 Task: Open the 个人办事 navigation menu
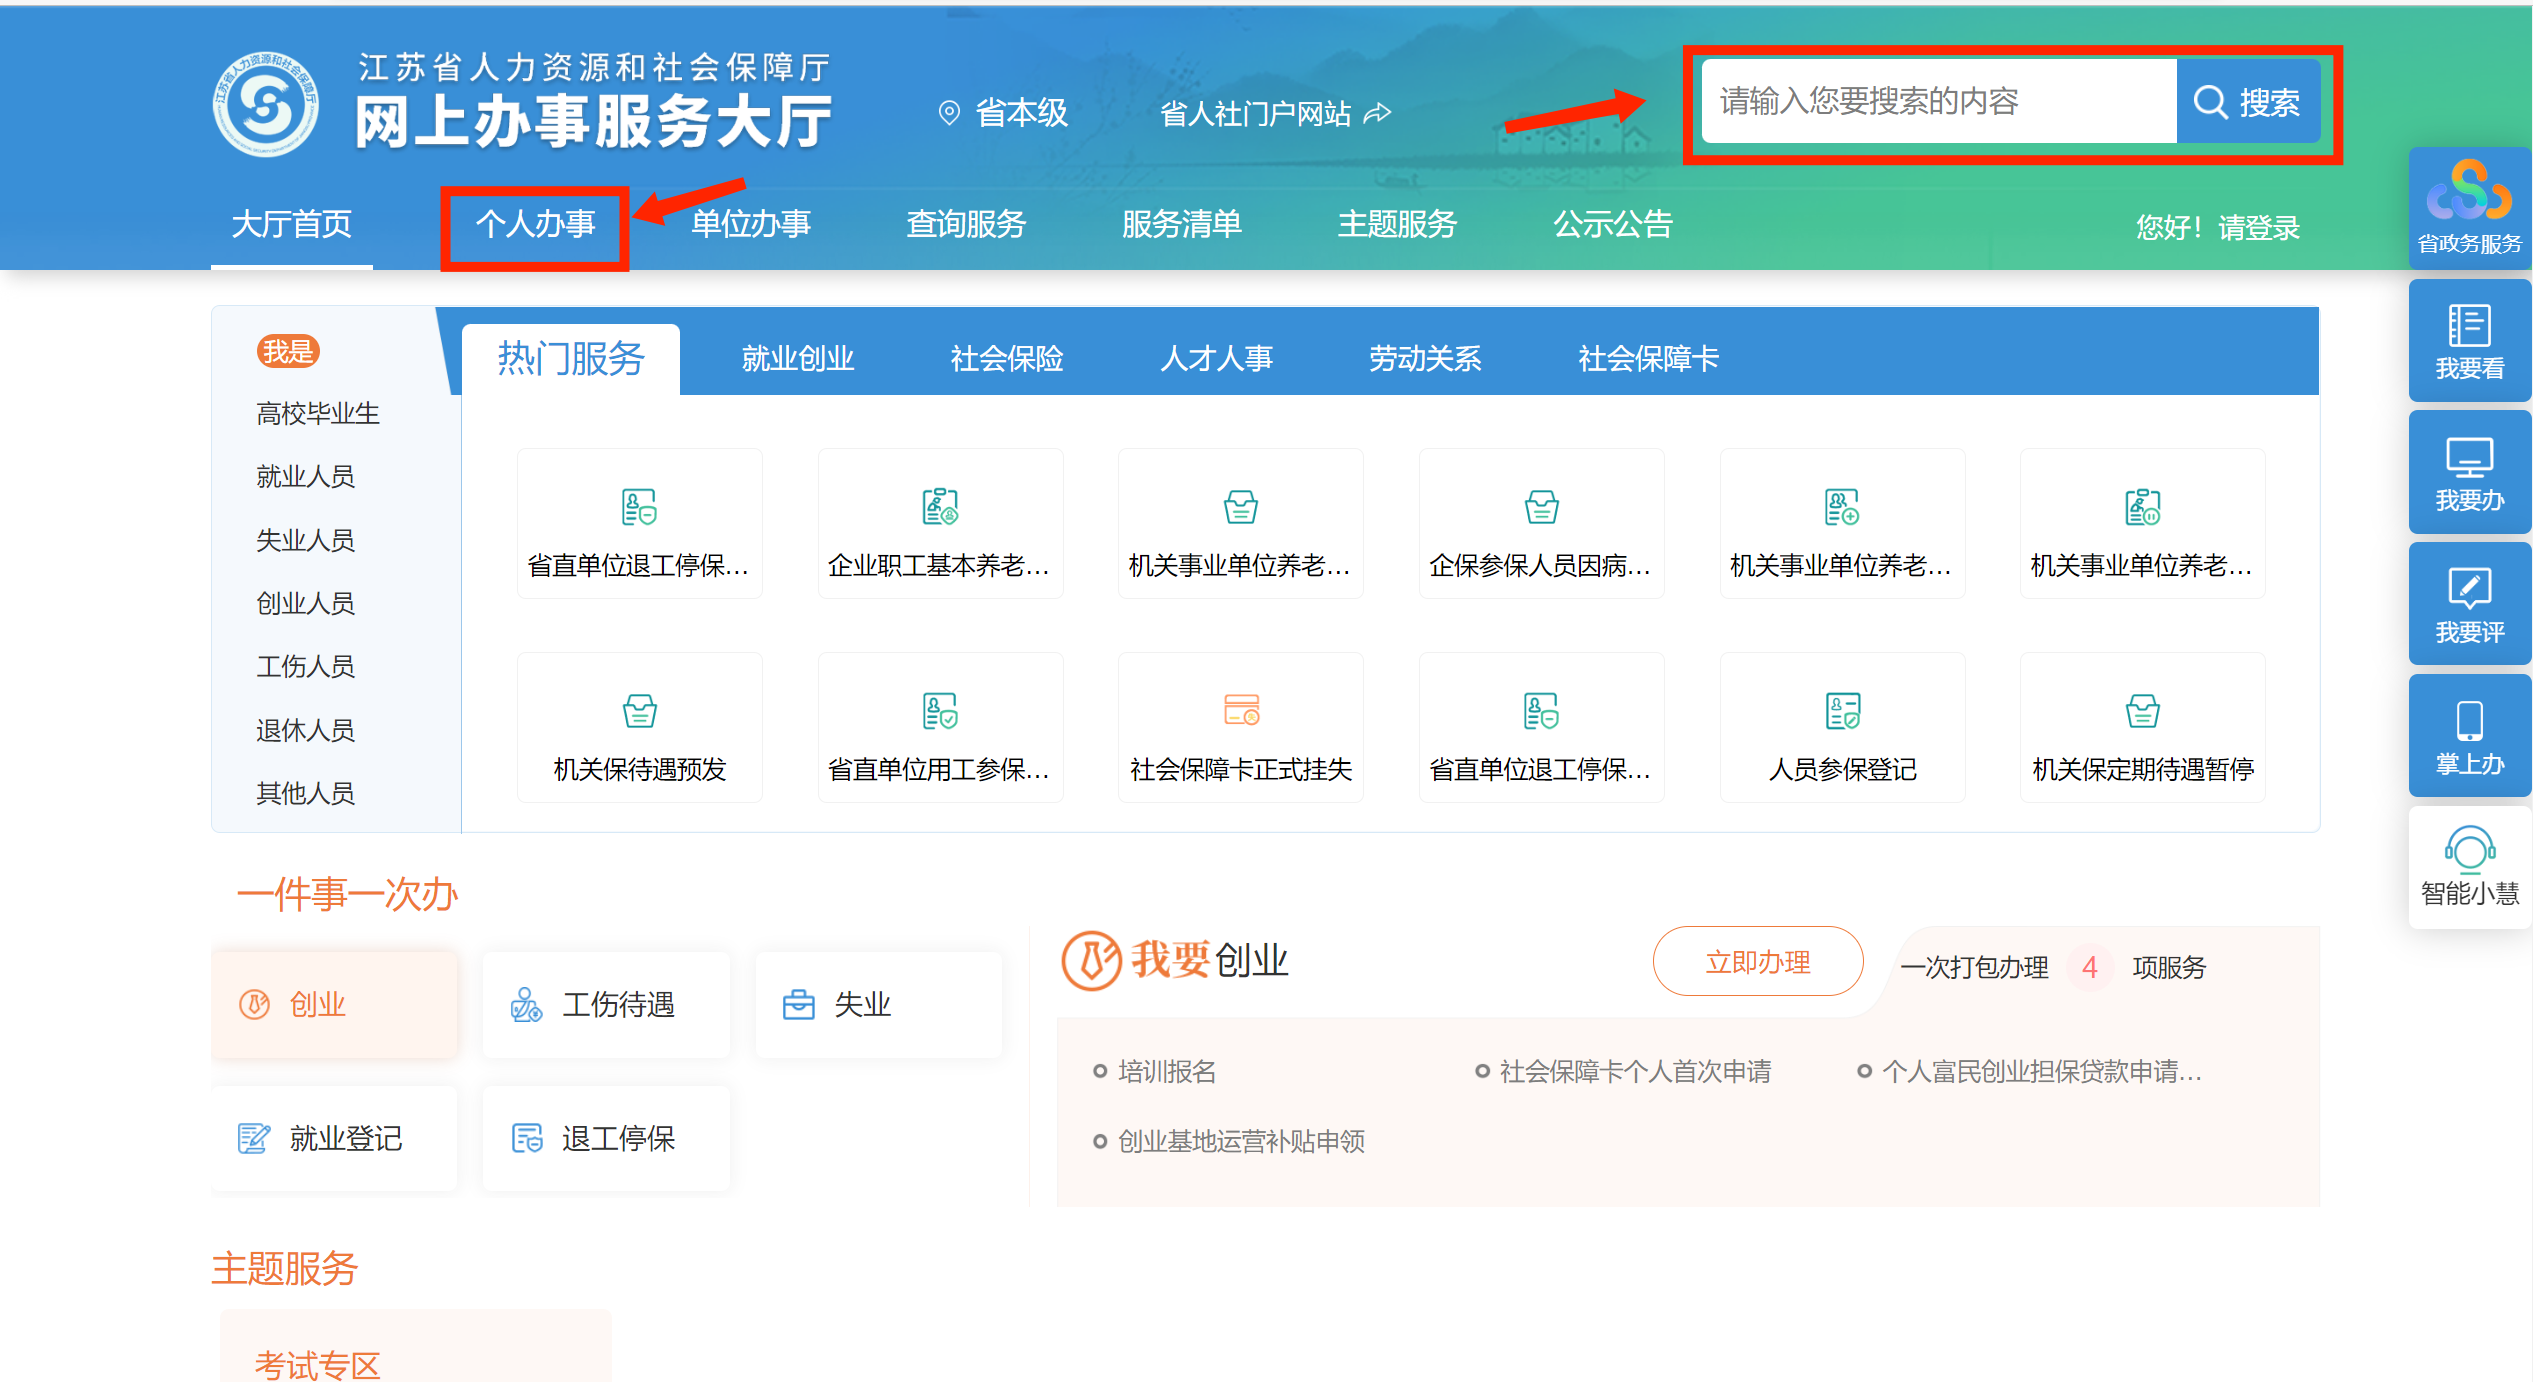click(535, 224)
